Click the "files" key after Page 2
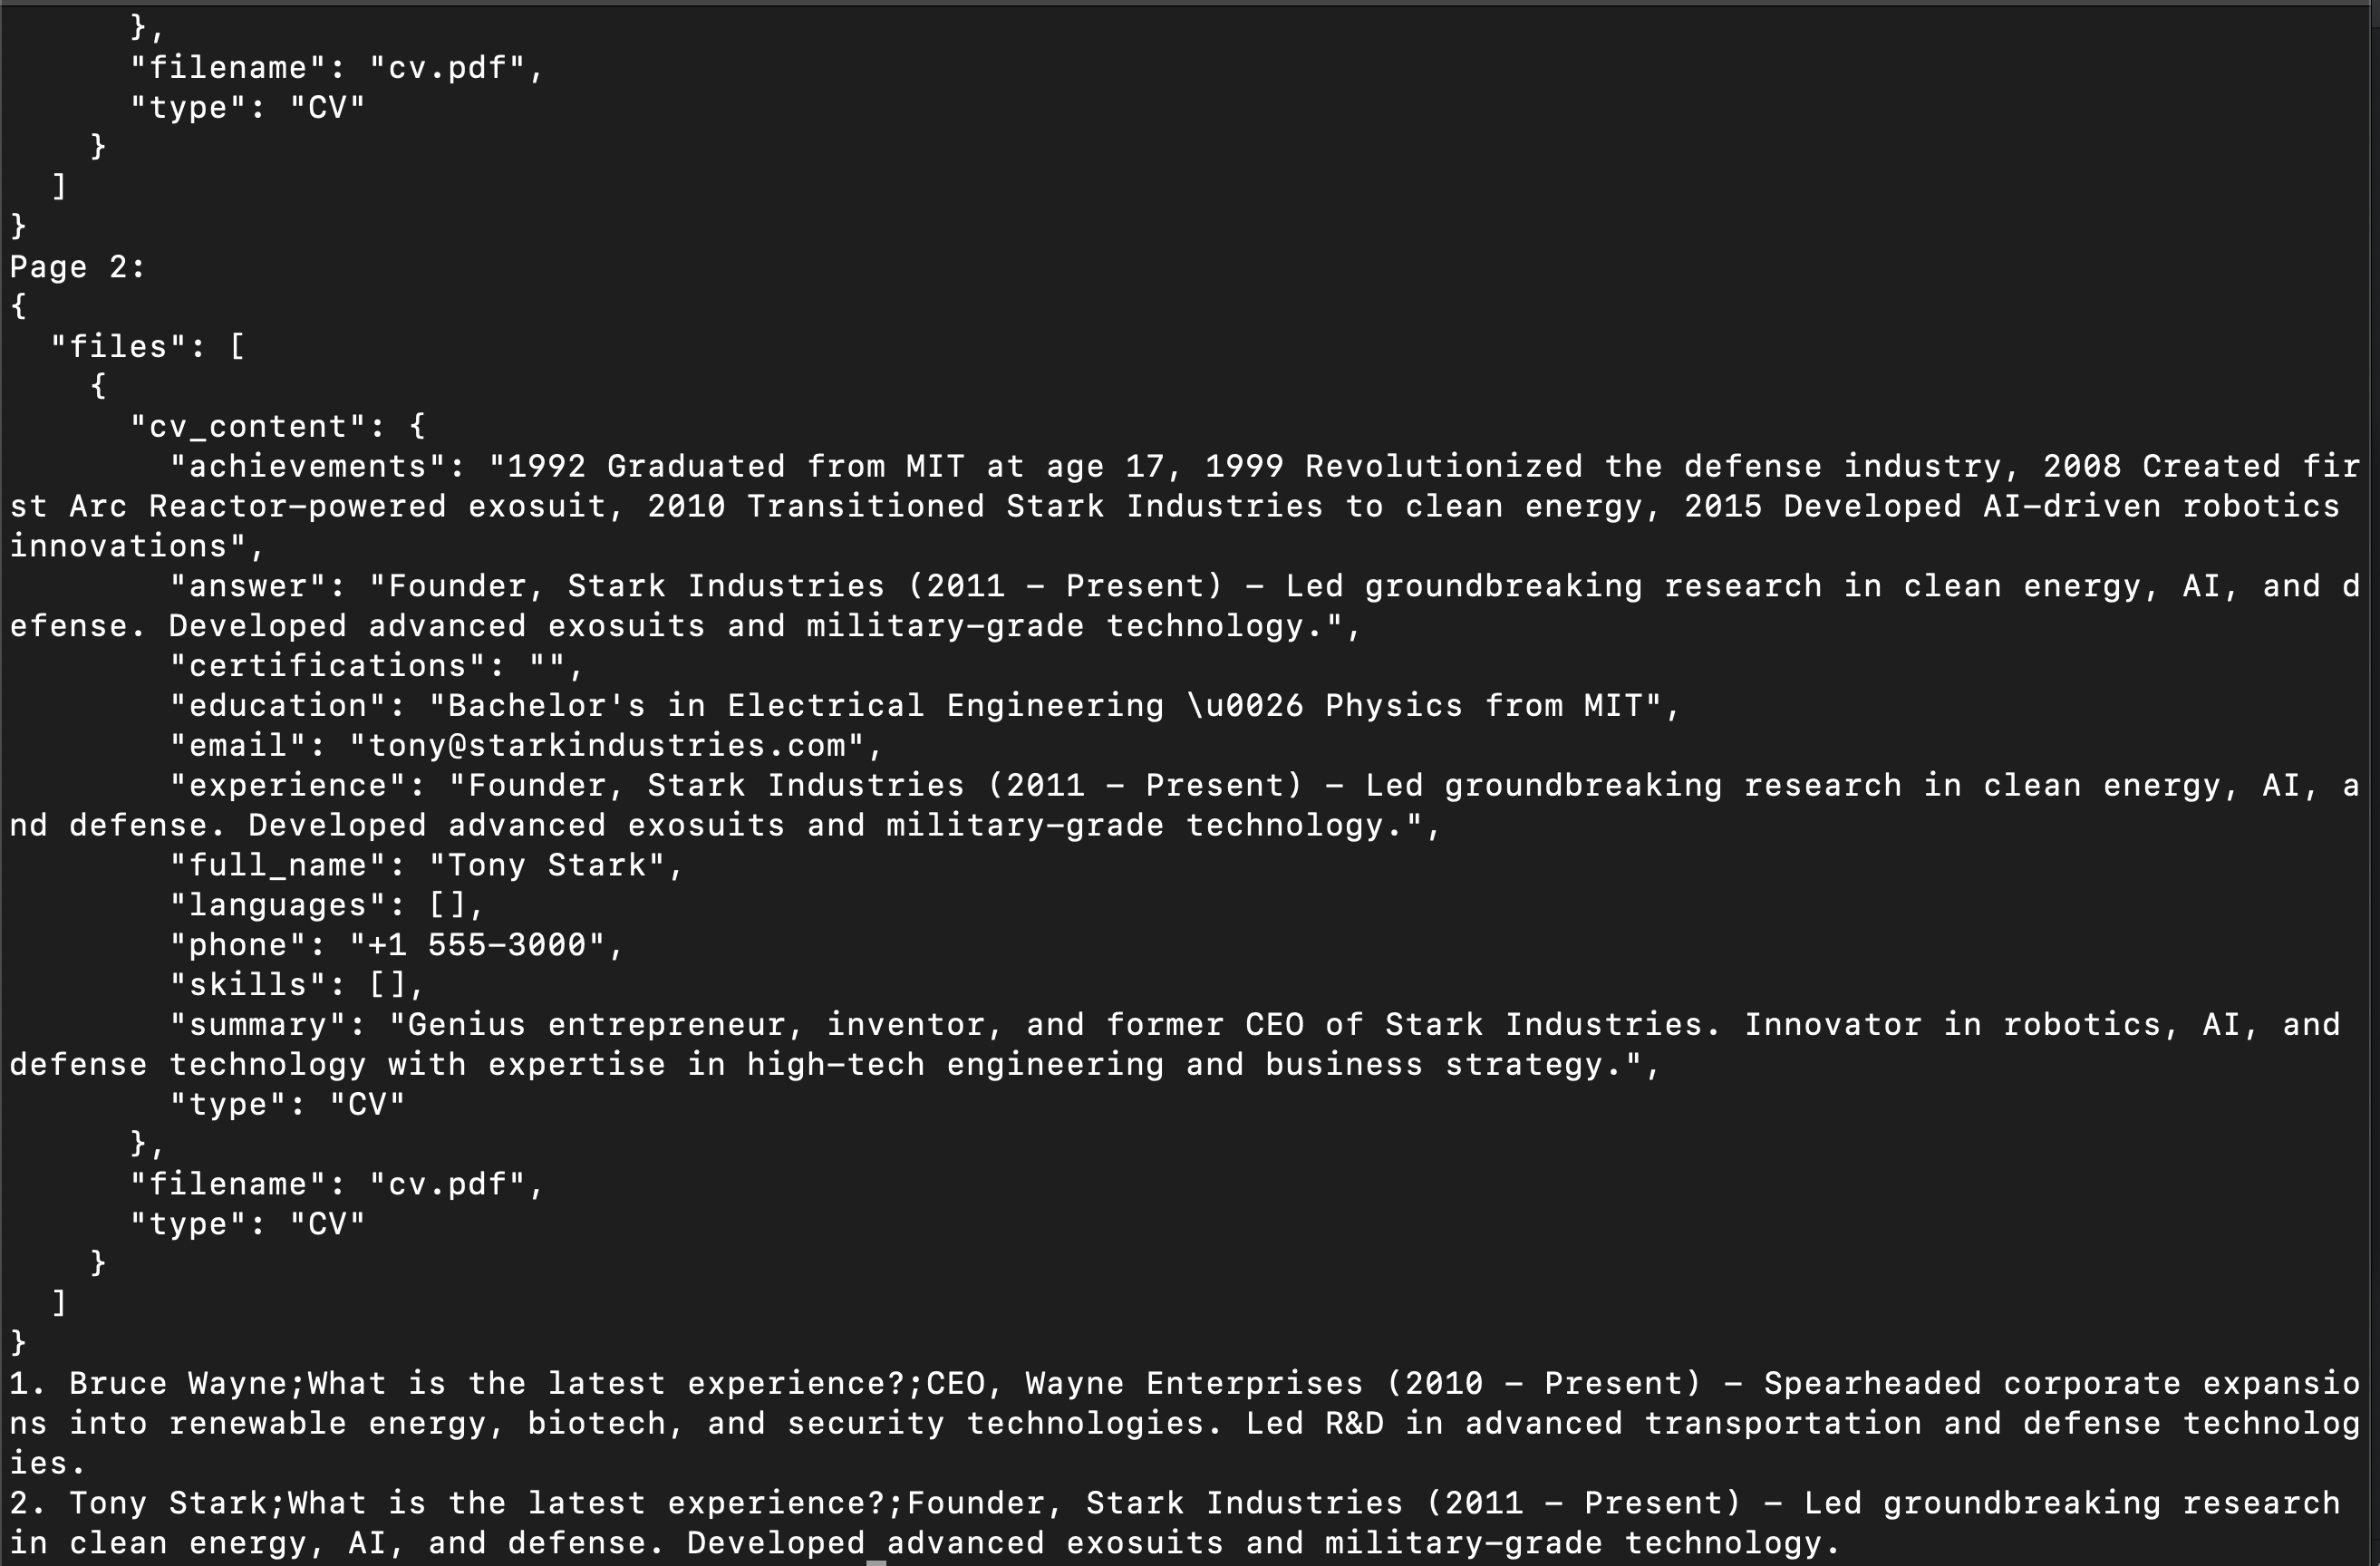The width and height of the screenshot is (2380, 1566). [x=108, y=347]
